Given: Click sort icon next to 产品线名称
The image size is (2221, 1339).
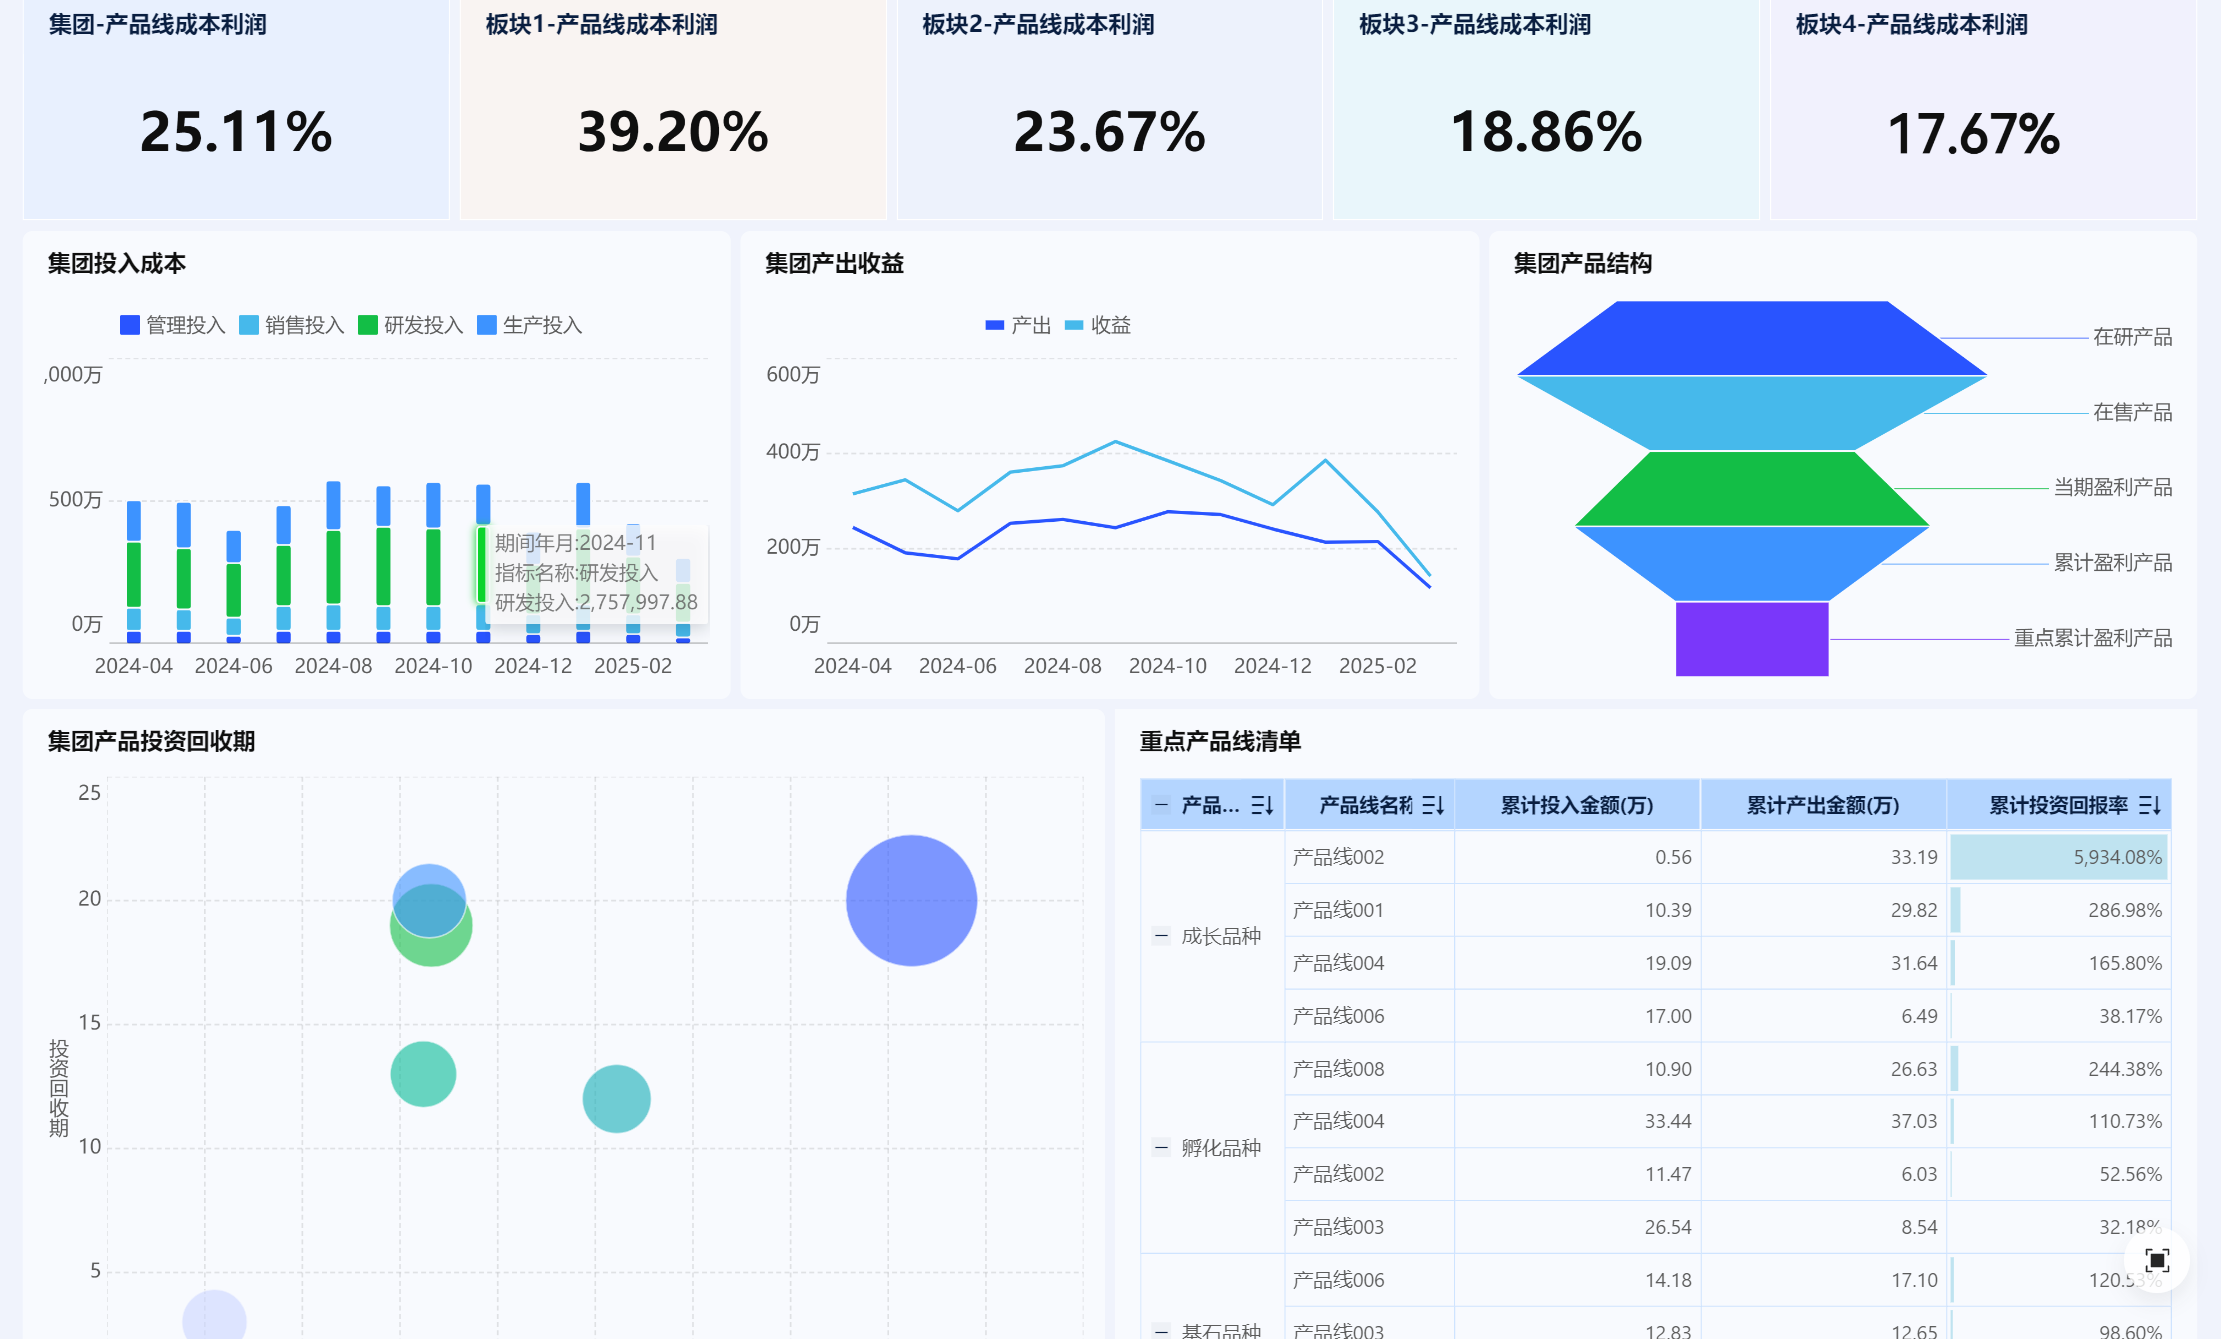Looking at the screenshot, I should [1433, 805].
